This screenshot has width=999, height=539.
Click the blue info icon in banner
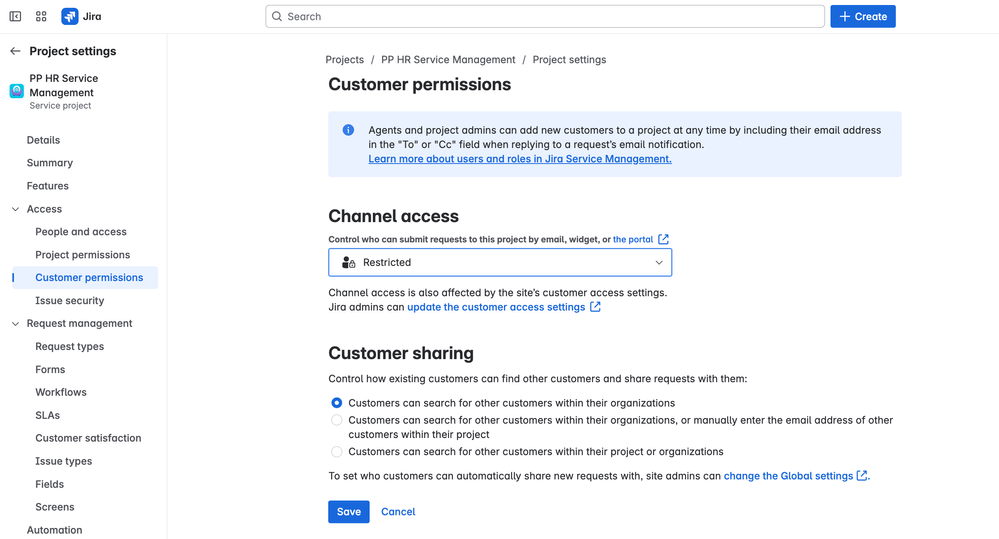(348, 130)
